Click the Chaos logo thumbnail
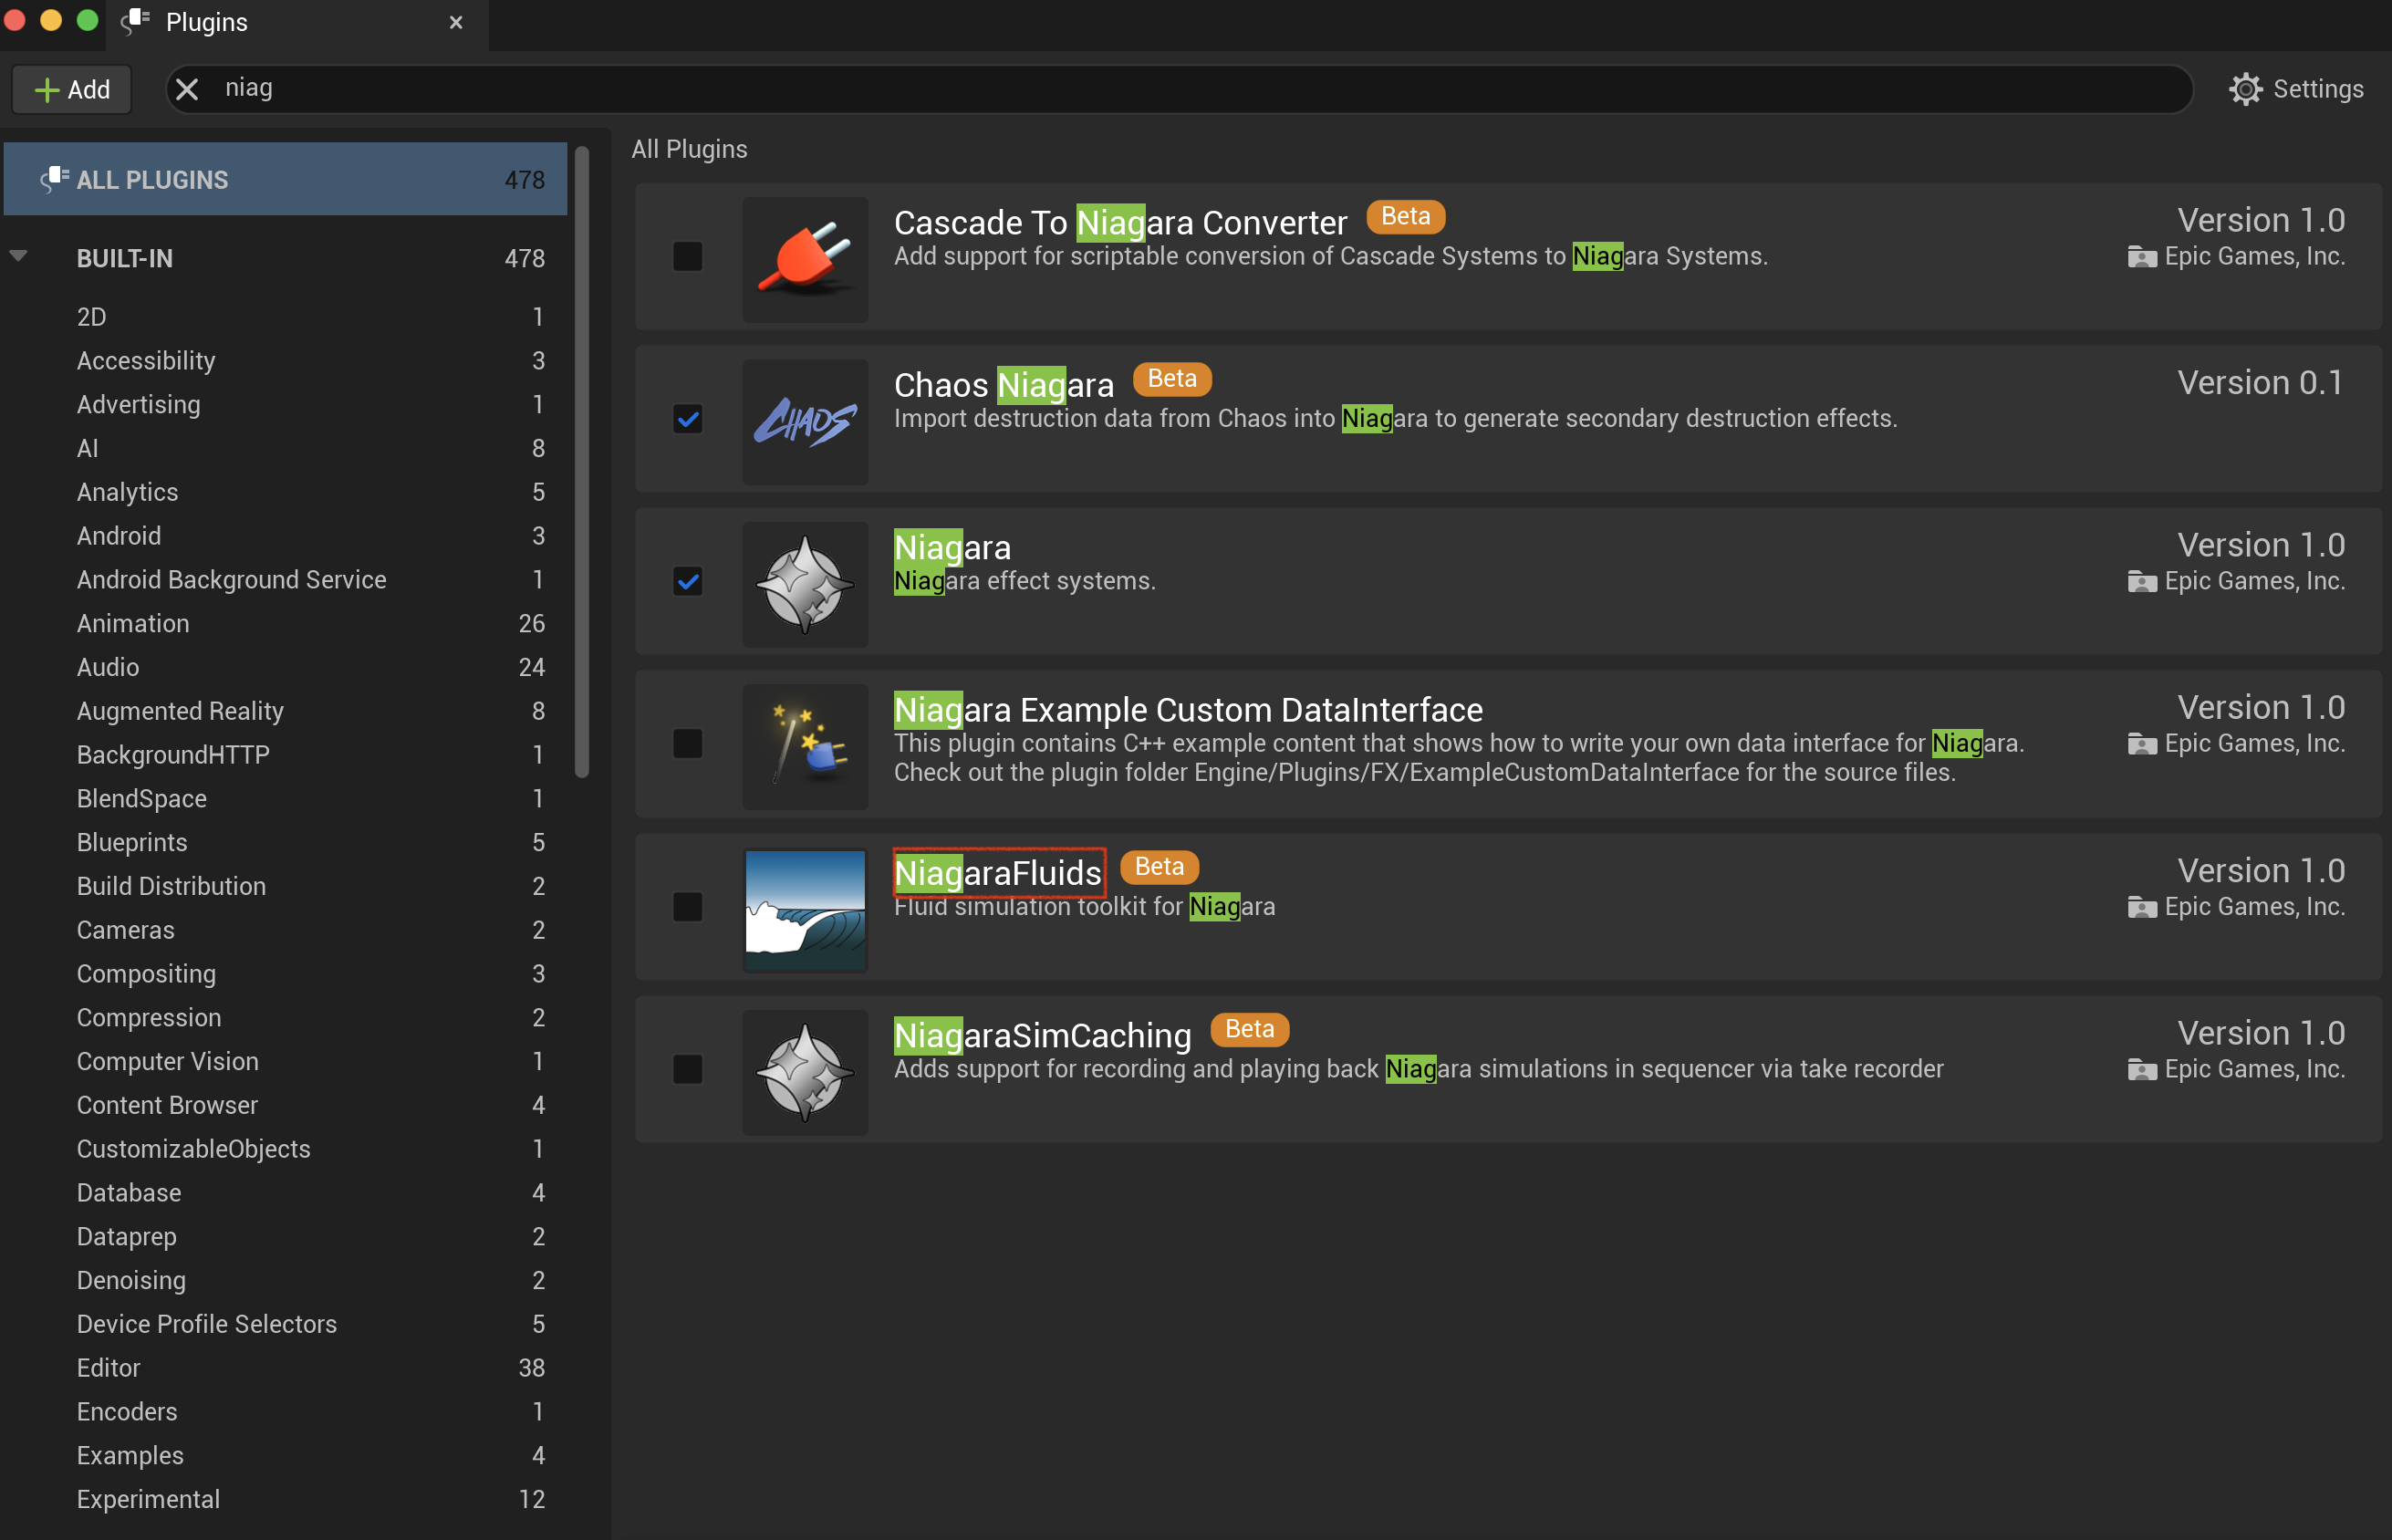The width and height of the screenshot is (2392, 1540). pyautogui.click(x=805, y=422)
